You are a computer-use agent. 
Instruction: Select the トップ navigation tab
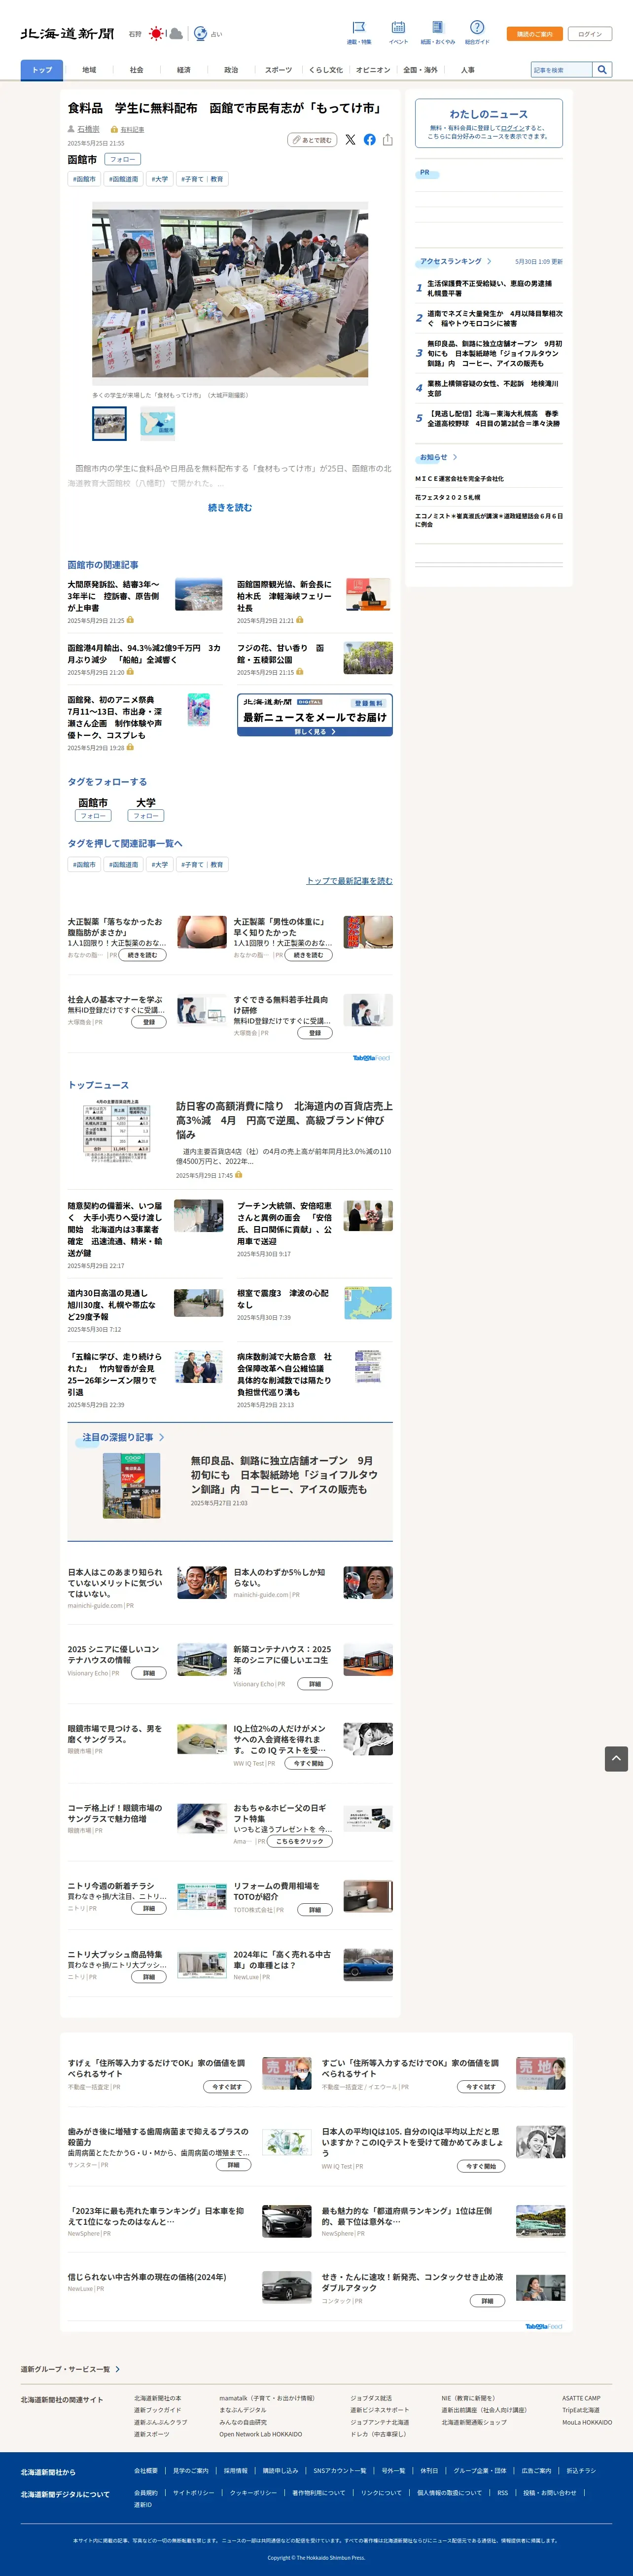42,70
